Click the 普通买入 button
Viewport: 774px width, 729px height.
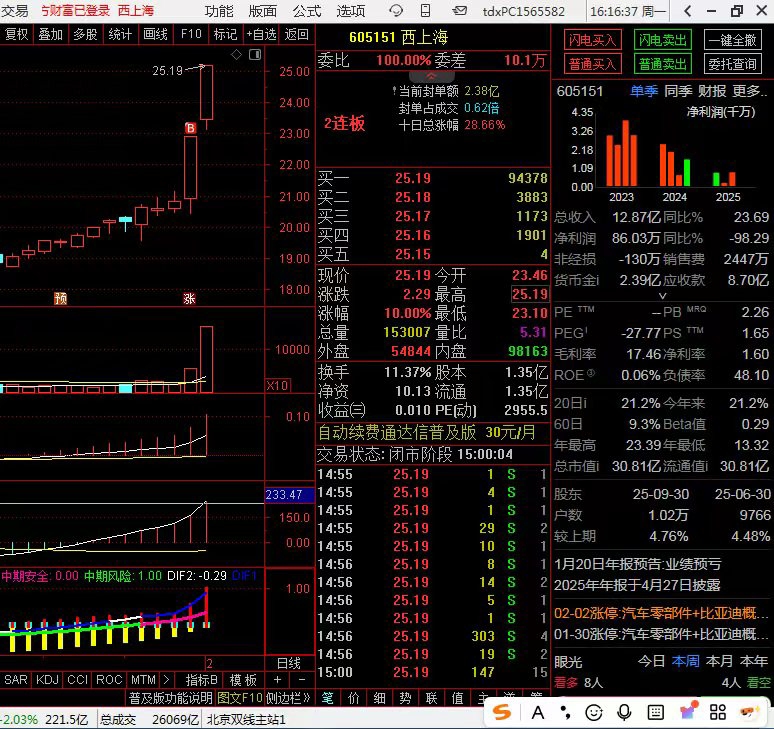(x=592, y=64)
